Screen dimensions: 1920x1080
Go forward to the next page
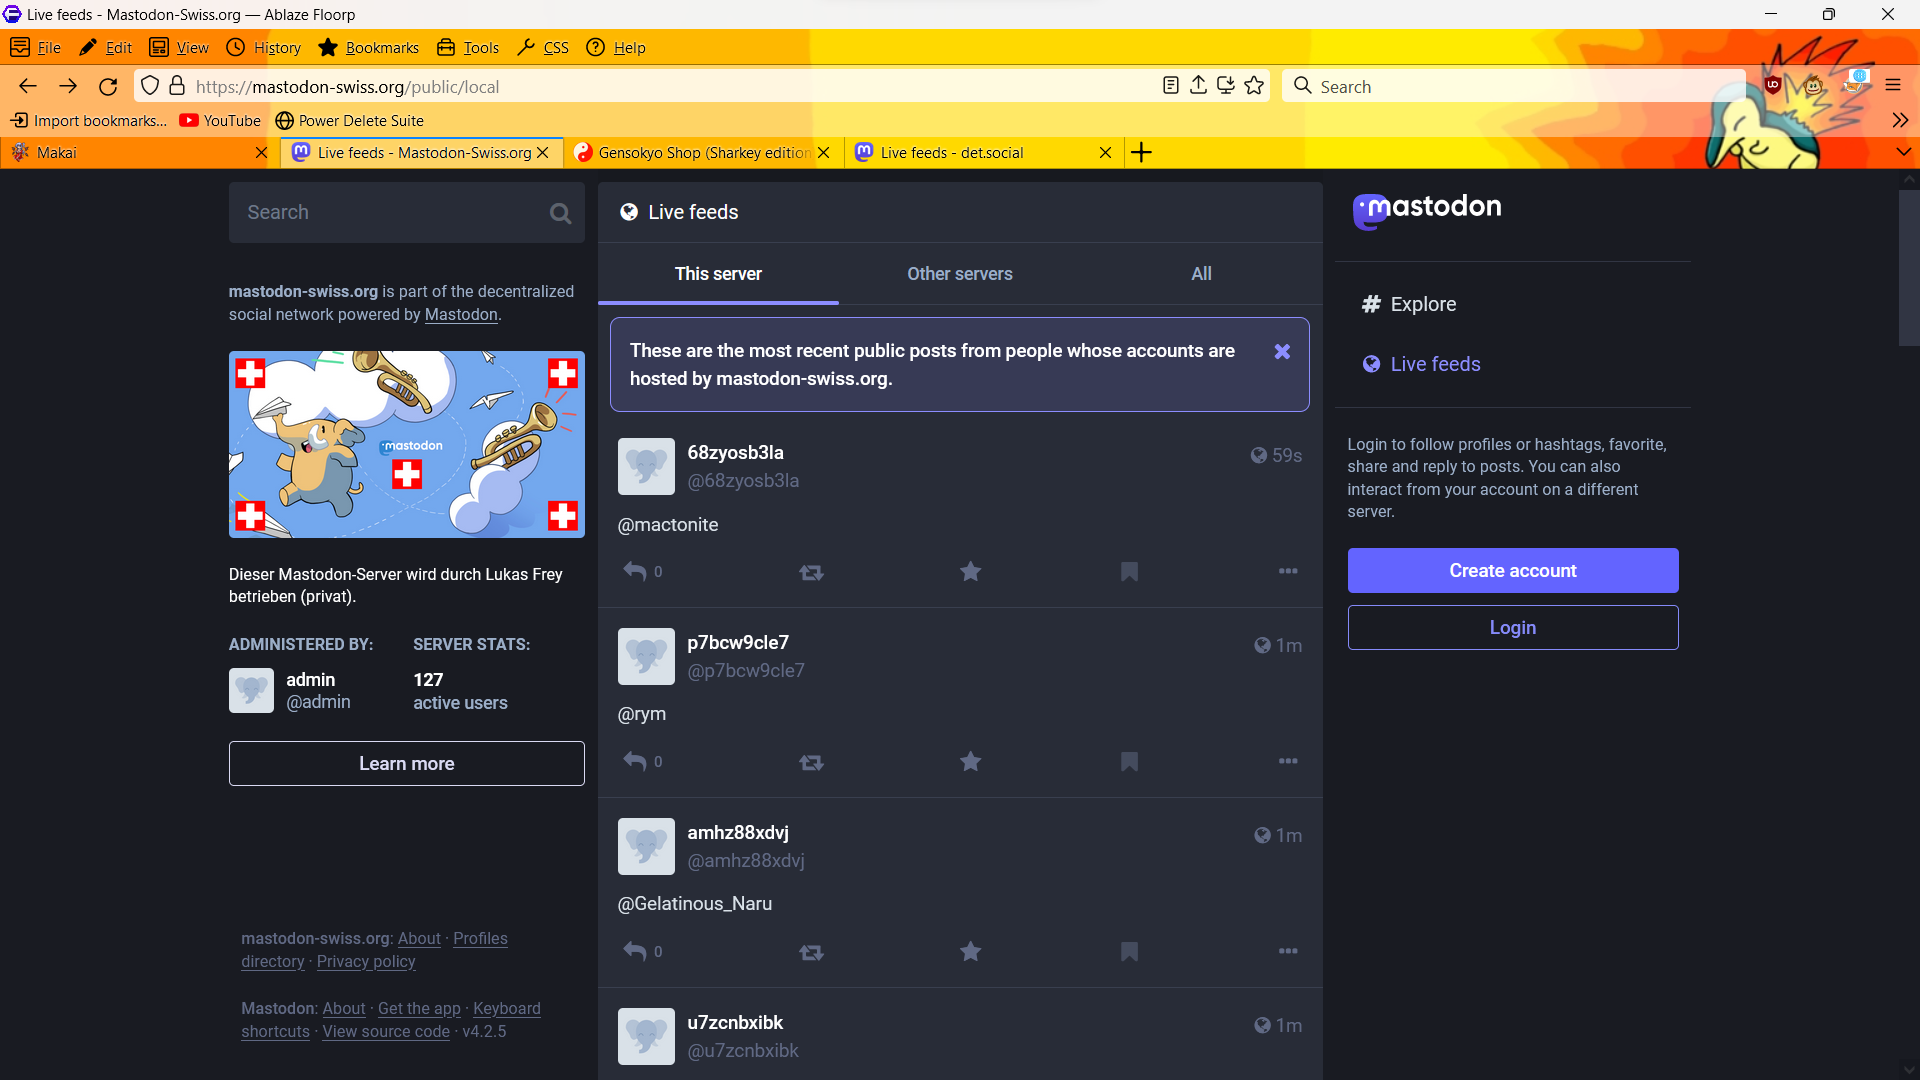68,86
